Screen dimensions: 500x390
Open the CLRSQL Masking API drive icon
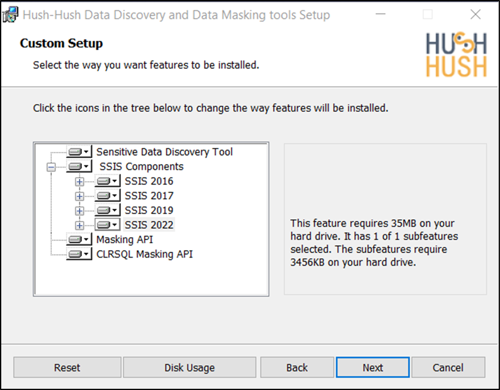pos(79,254)
